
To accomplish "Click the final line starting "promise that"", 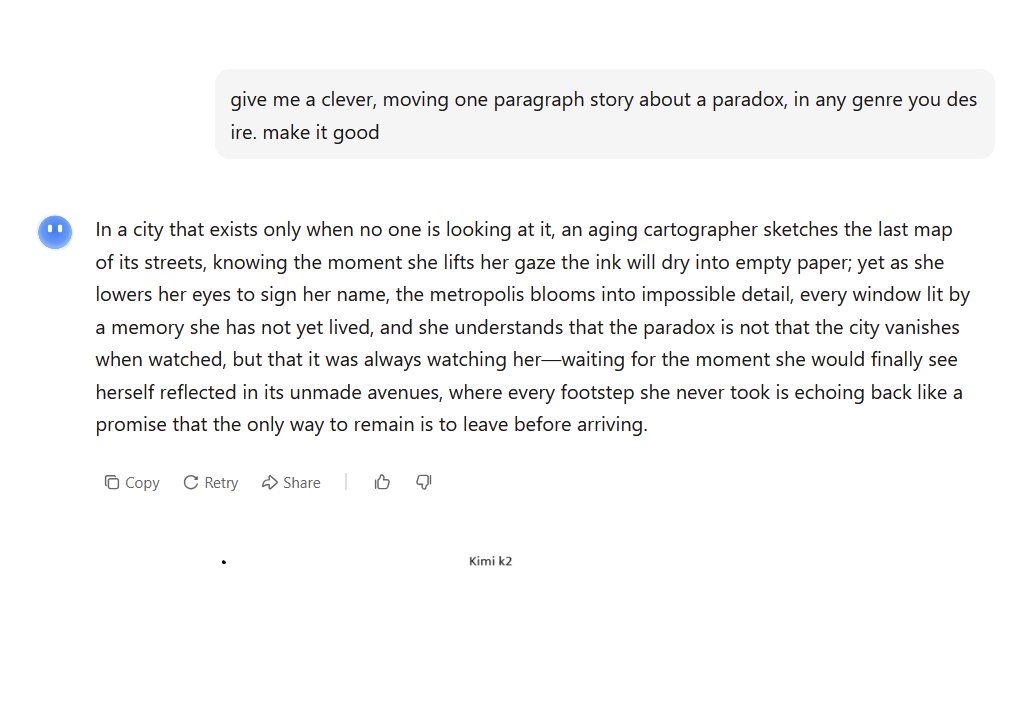I will [371, 425].
